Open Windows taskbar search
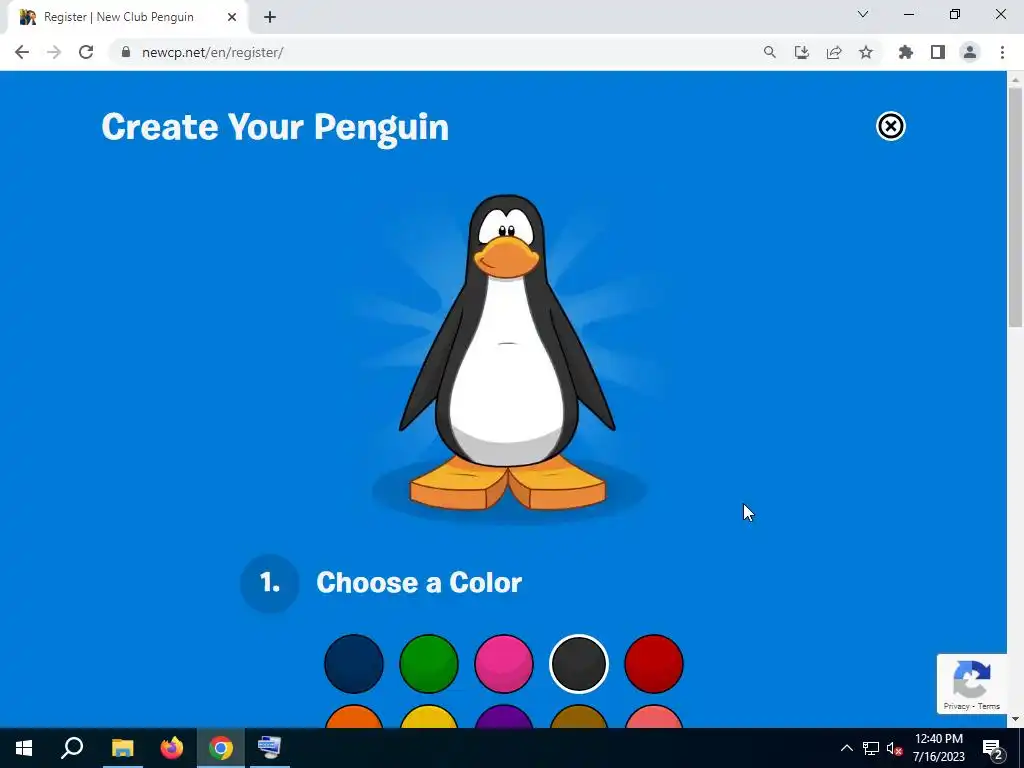 tap(72, 748)
